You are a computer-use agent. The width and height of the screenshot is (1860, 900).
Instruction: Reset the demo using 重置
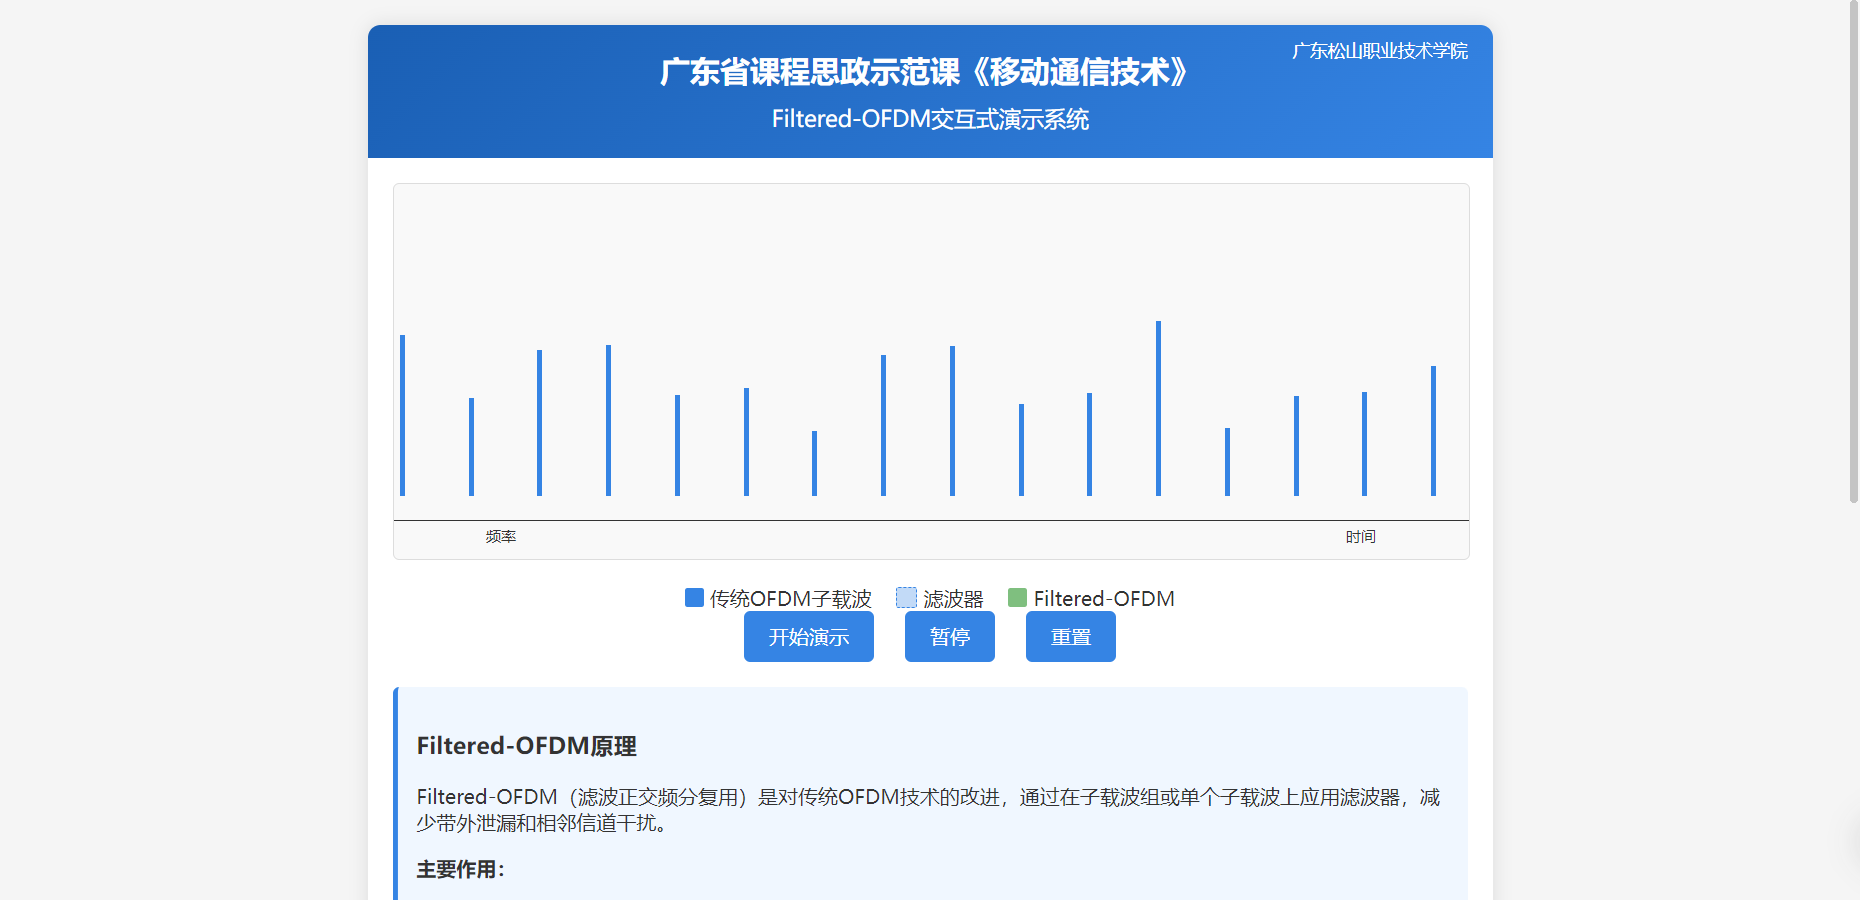[1070, 637]
